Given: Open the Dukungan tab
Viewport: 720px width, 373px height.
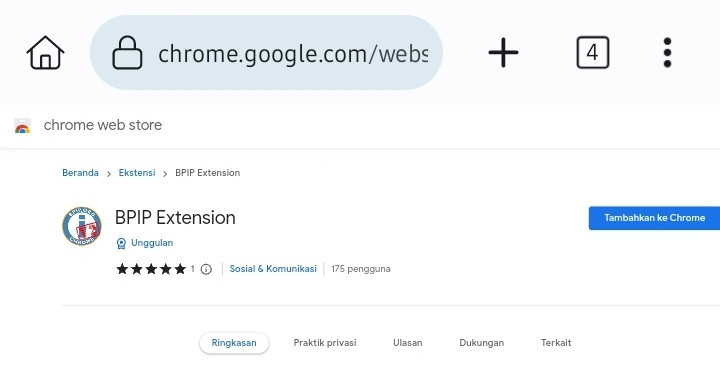Looking at the screenshot, I should pyautogui.click(x=481, y=343).
